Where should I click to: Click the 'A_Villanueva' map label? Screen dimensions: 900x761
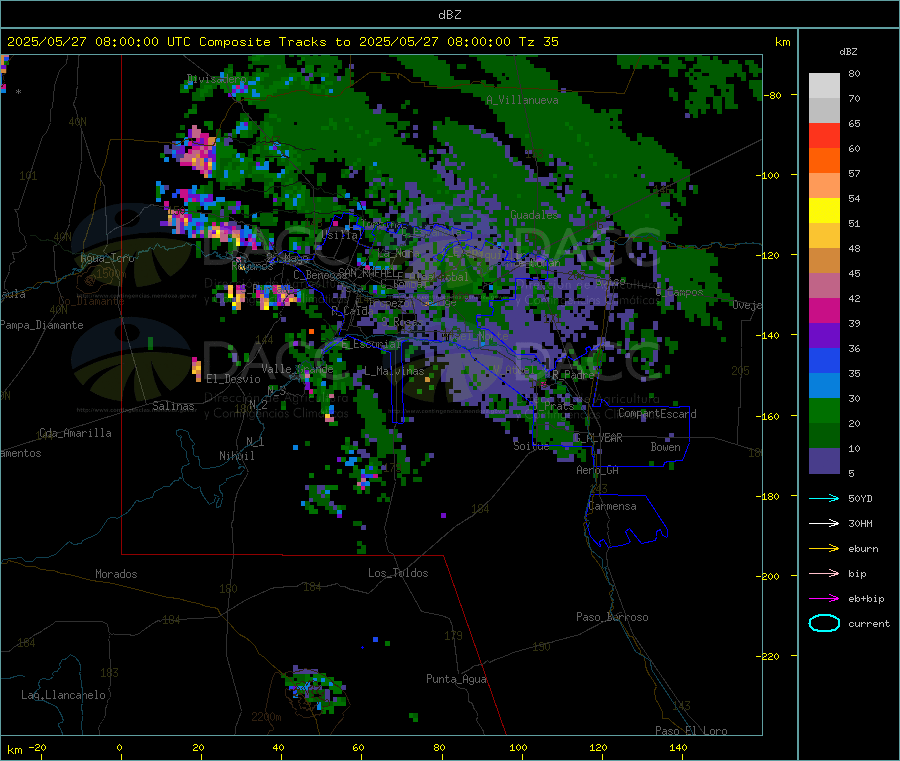tap(522, 100)
